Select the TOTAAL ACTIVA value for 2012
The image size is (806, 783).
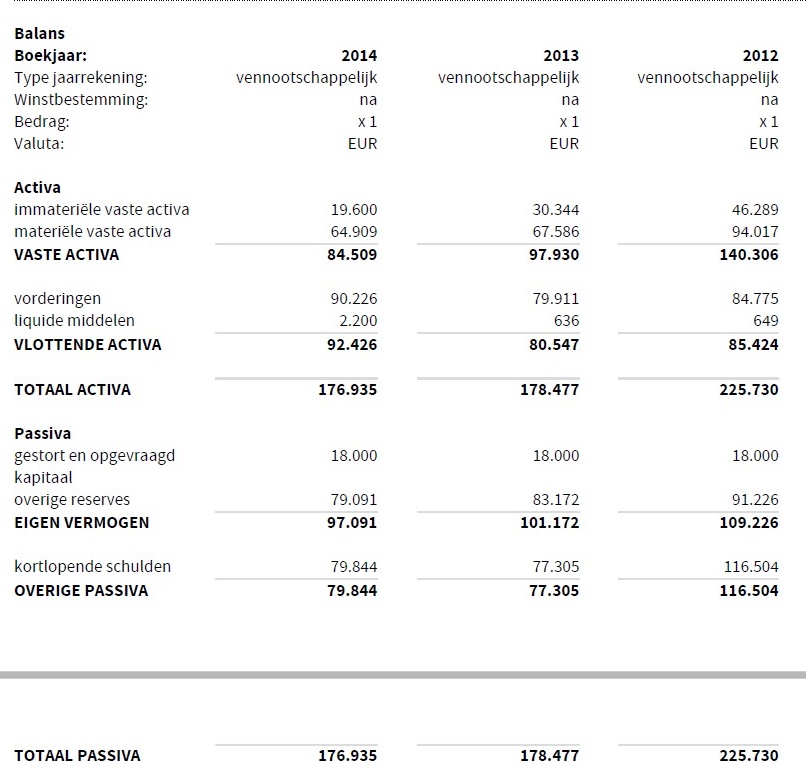[748, 390]
